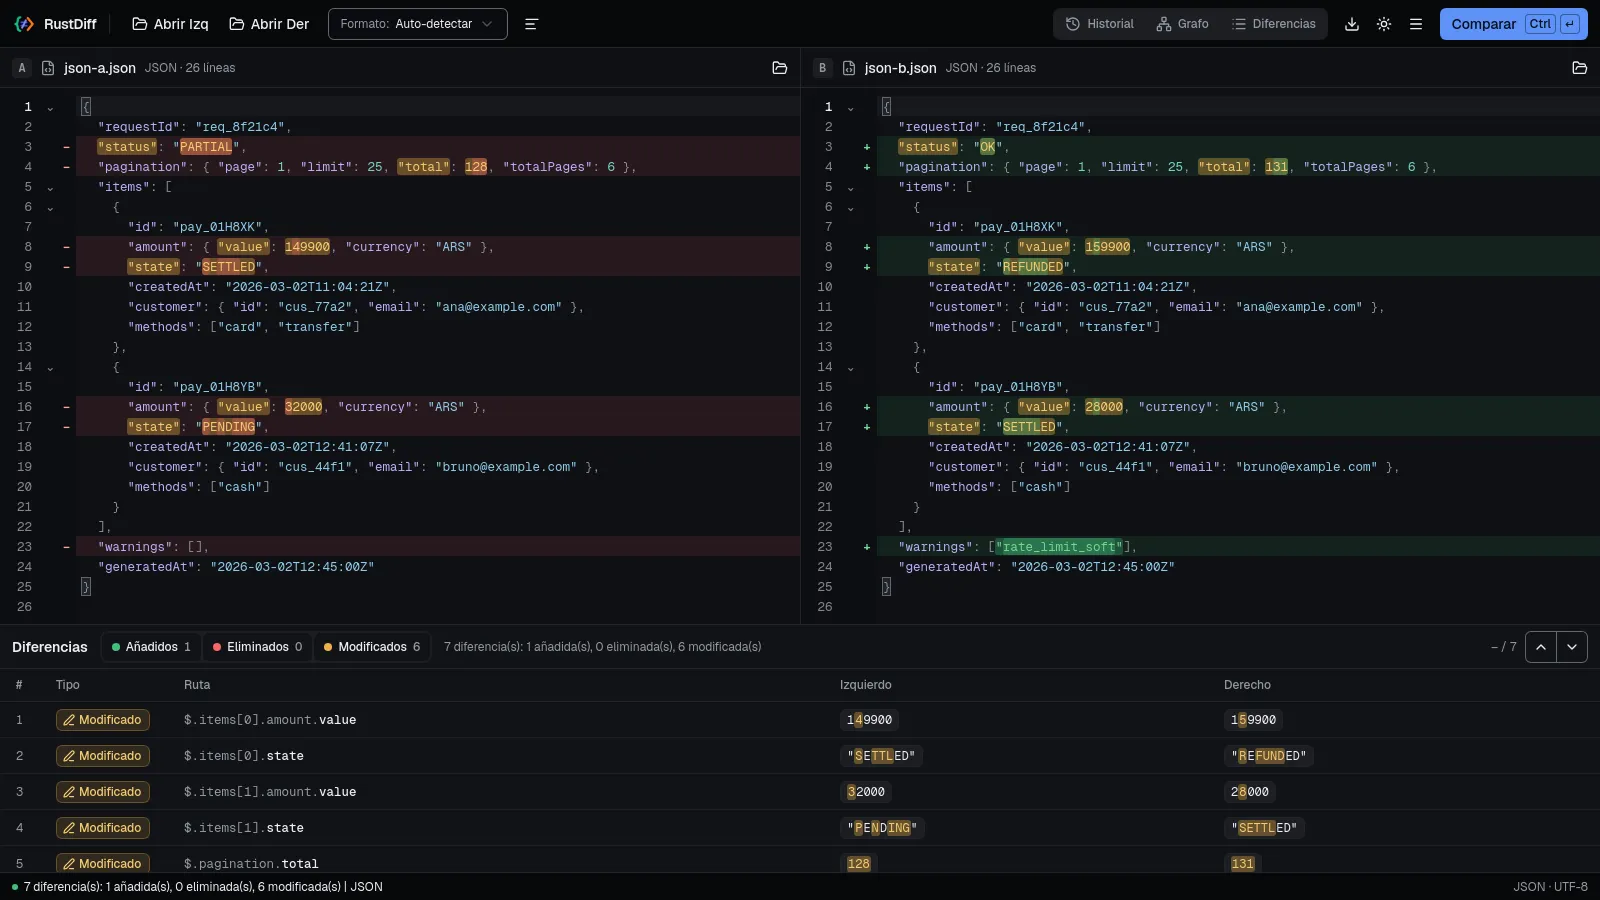
Task: Open left file with Abrir Izq
Action: [x=170, y=24]
